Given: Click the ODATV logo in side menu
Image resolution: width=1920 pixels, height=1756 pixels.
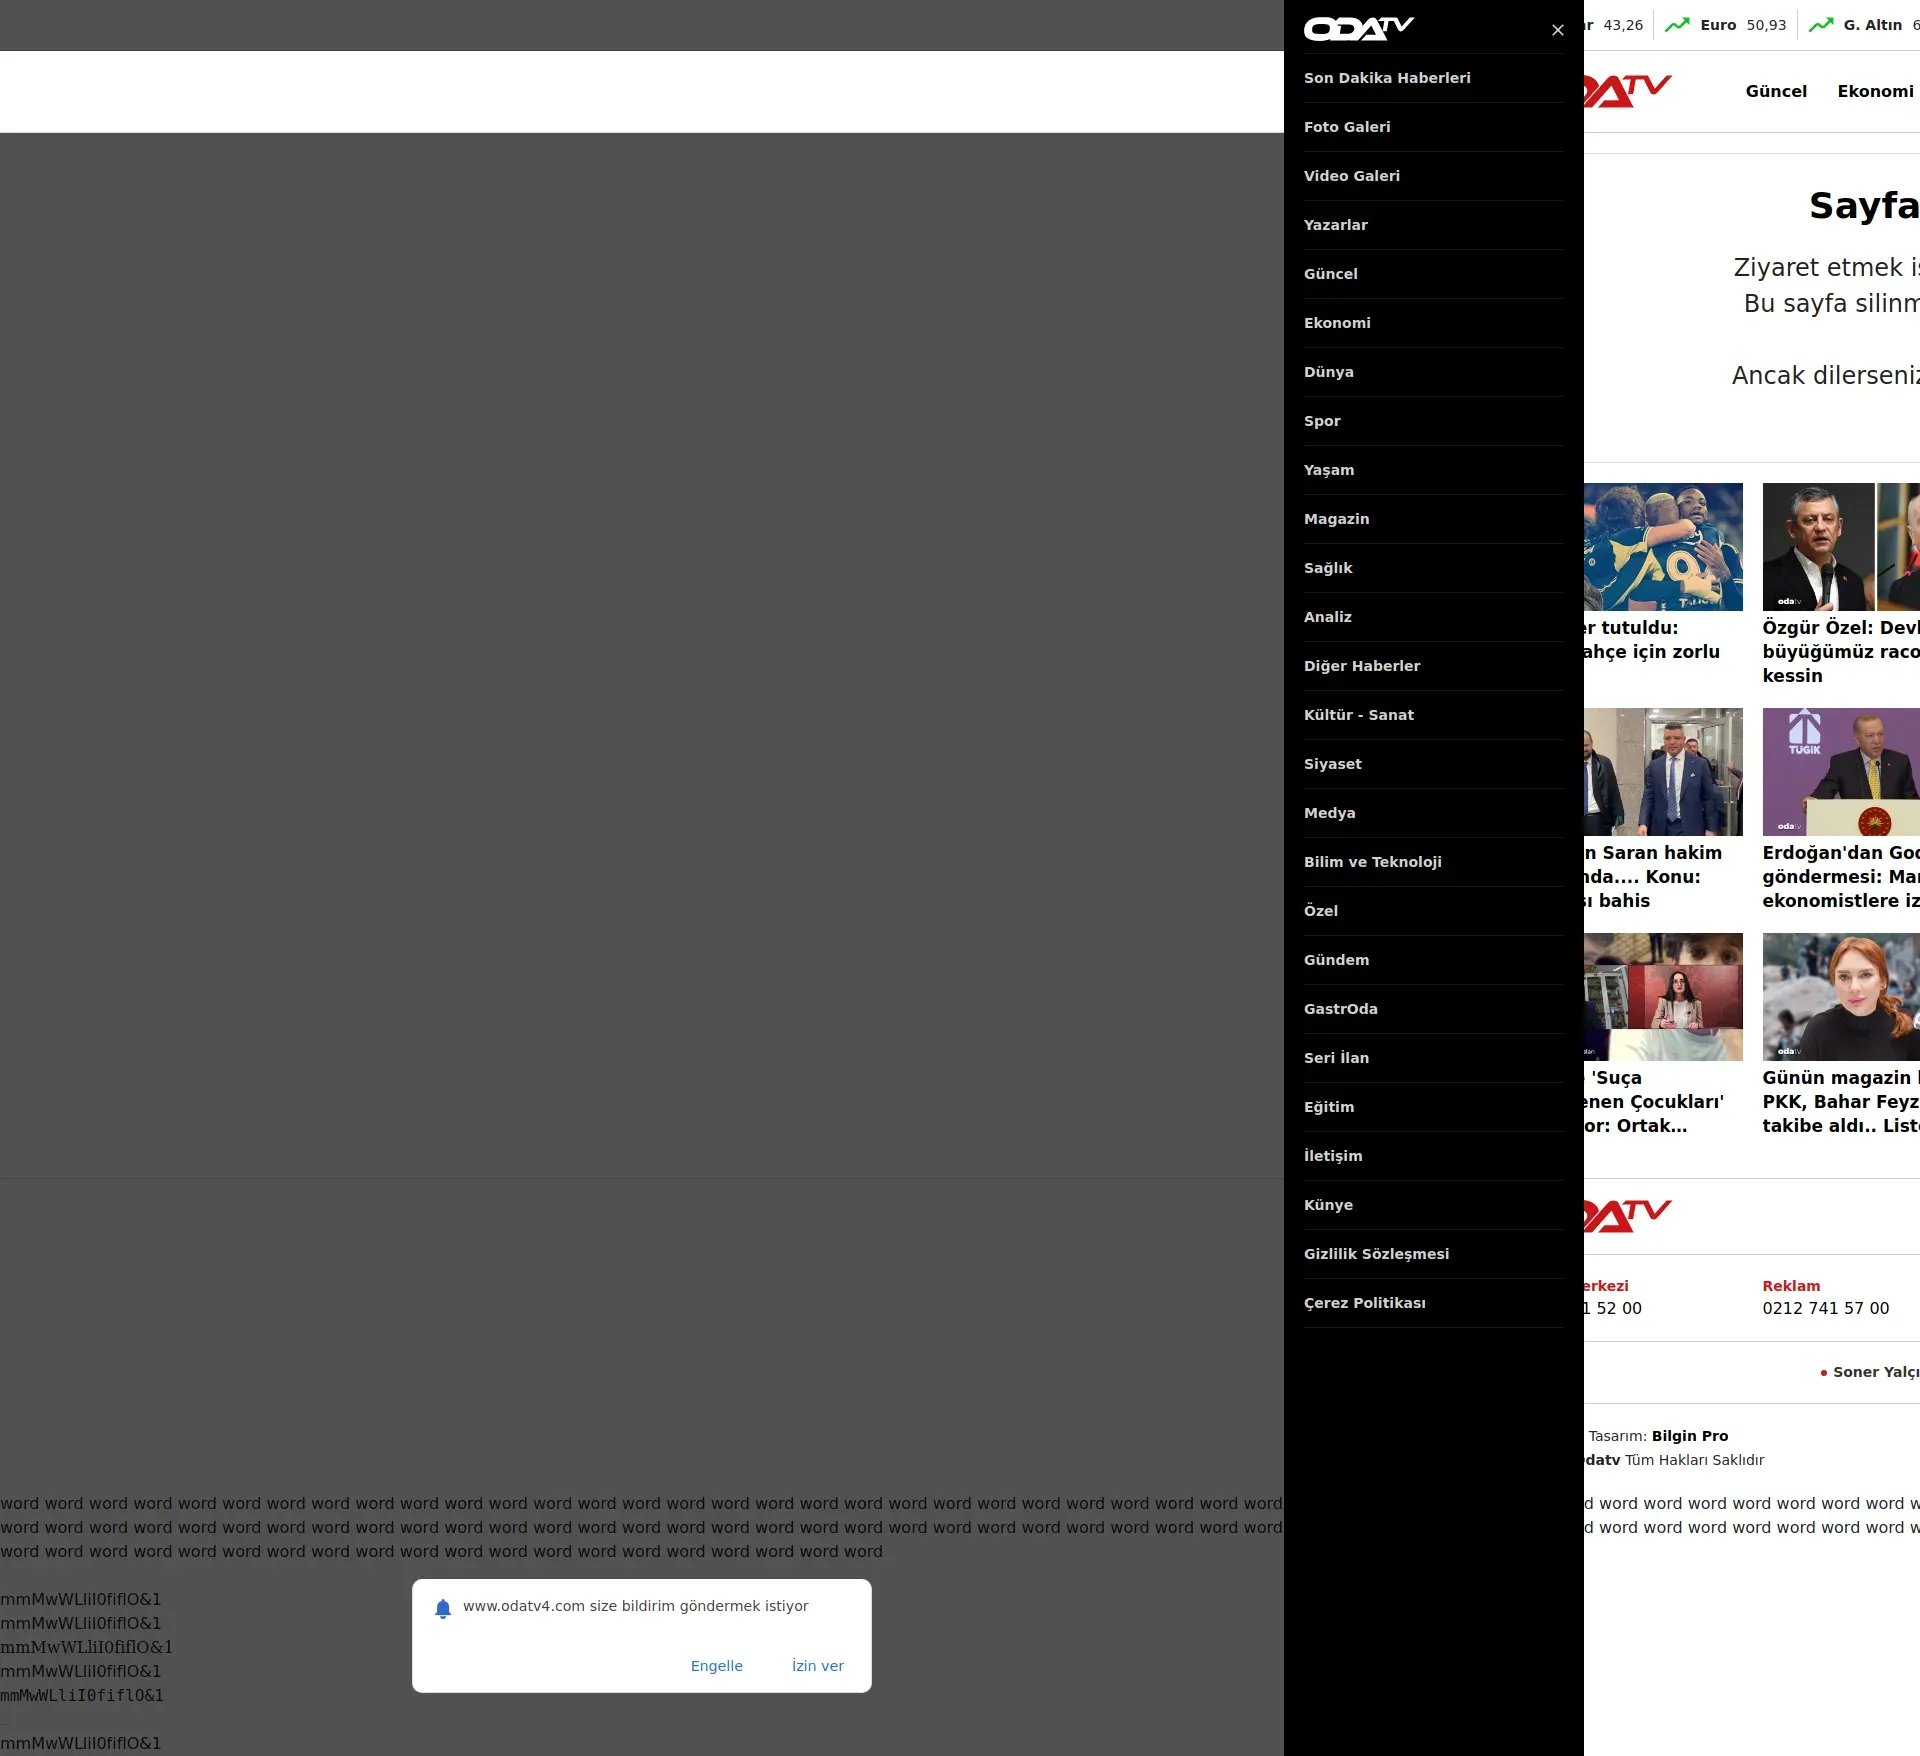Looking at the screenshot, I should click(x=1358, y=28).
